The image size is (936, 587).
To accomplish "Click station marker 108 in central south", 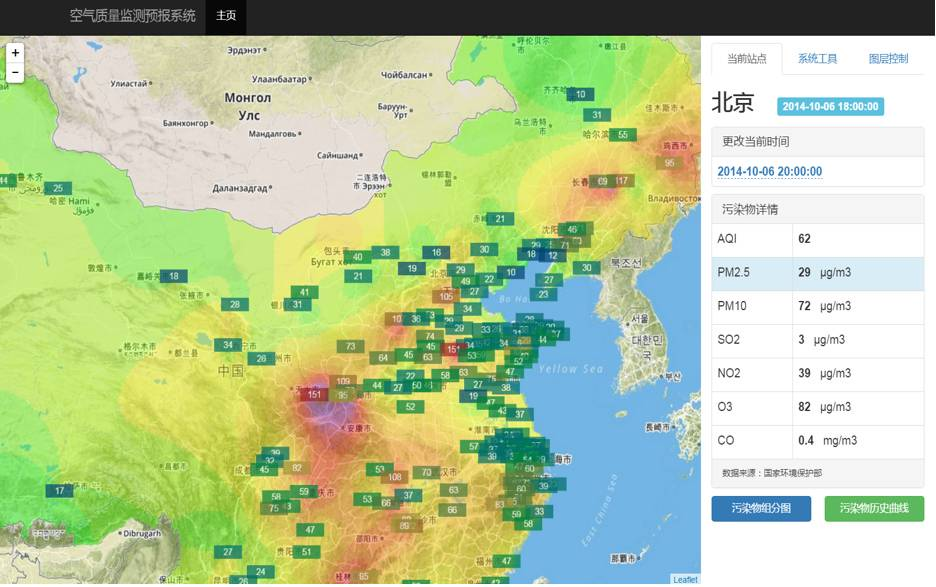I will click(x=395, y=477).
